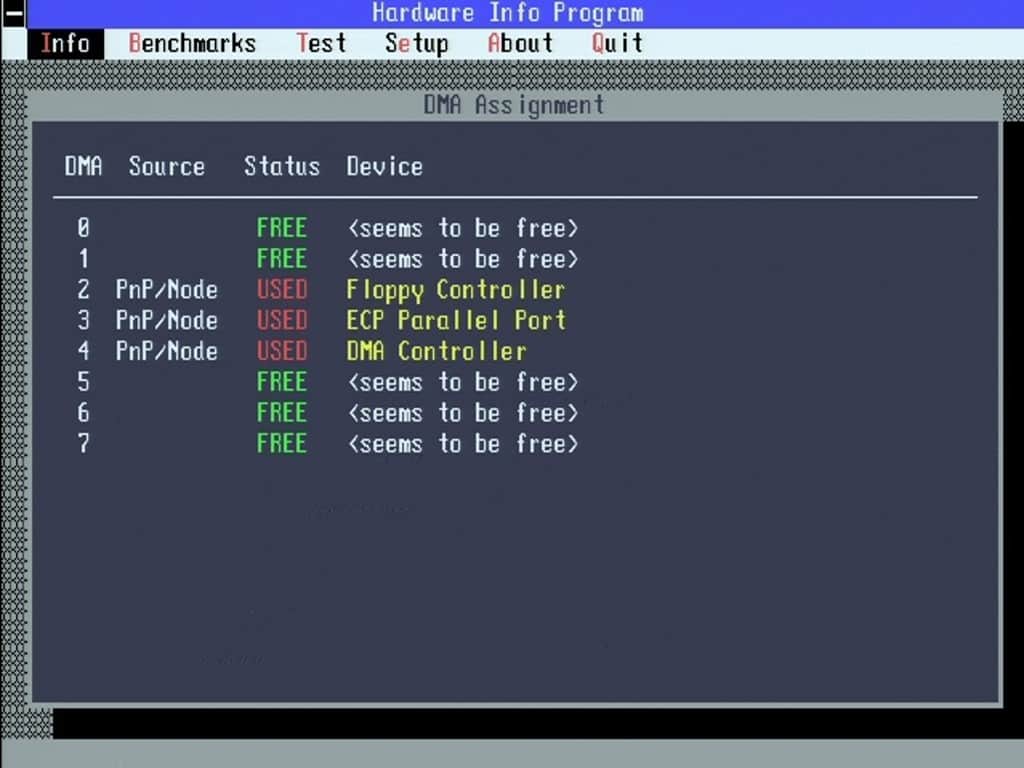Click the DMA Controller device entry
The image size is (1024, 768).
(x=436, y=351)
